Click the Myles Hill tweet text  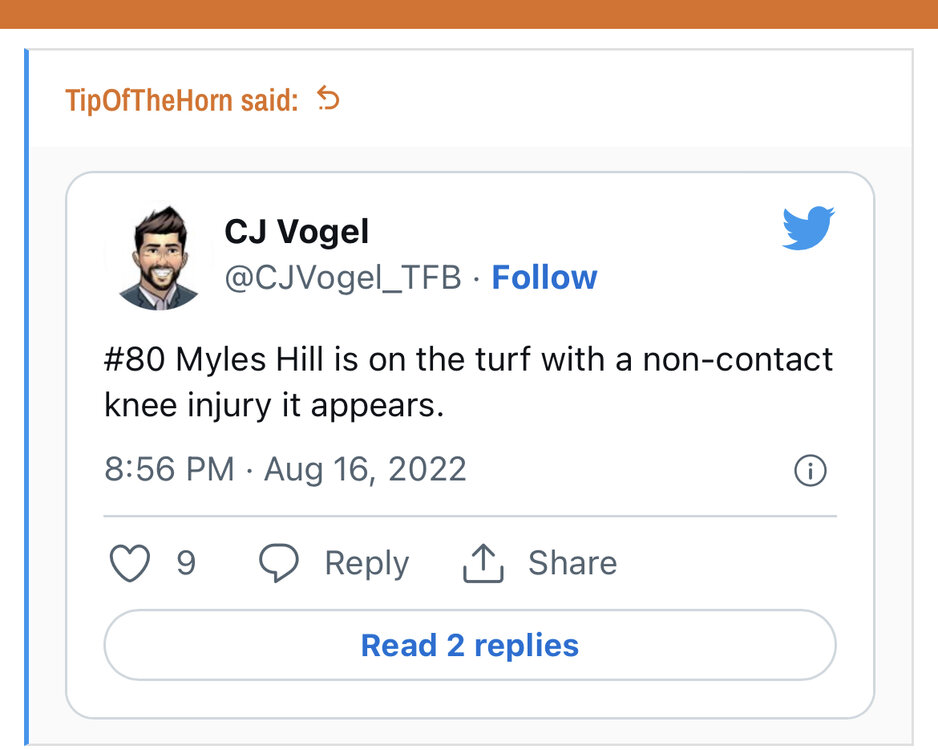click(x=468, y=383)
